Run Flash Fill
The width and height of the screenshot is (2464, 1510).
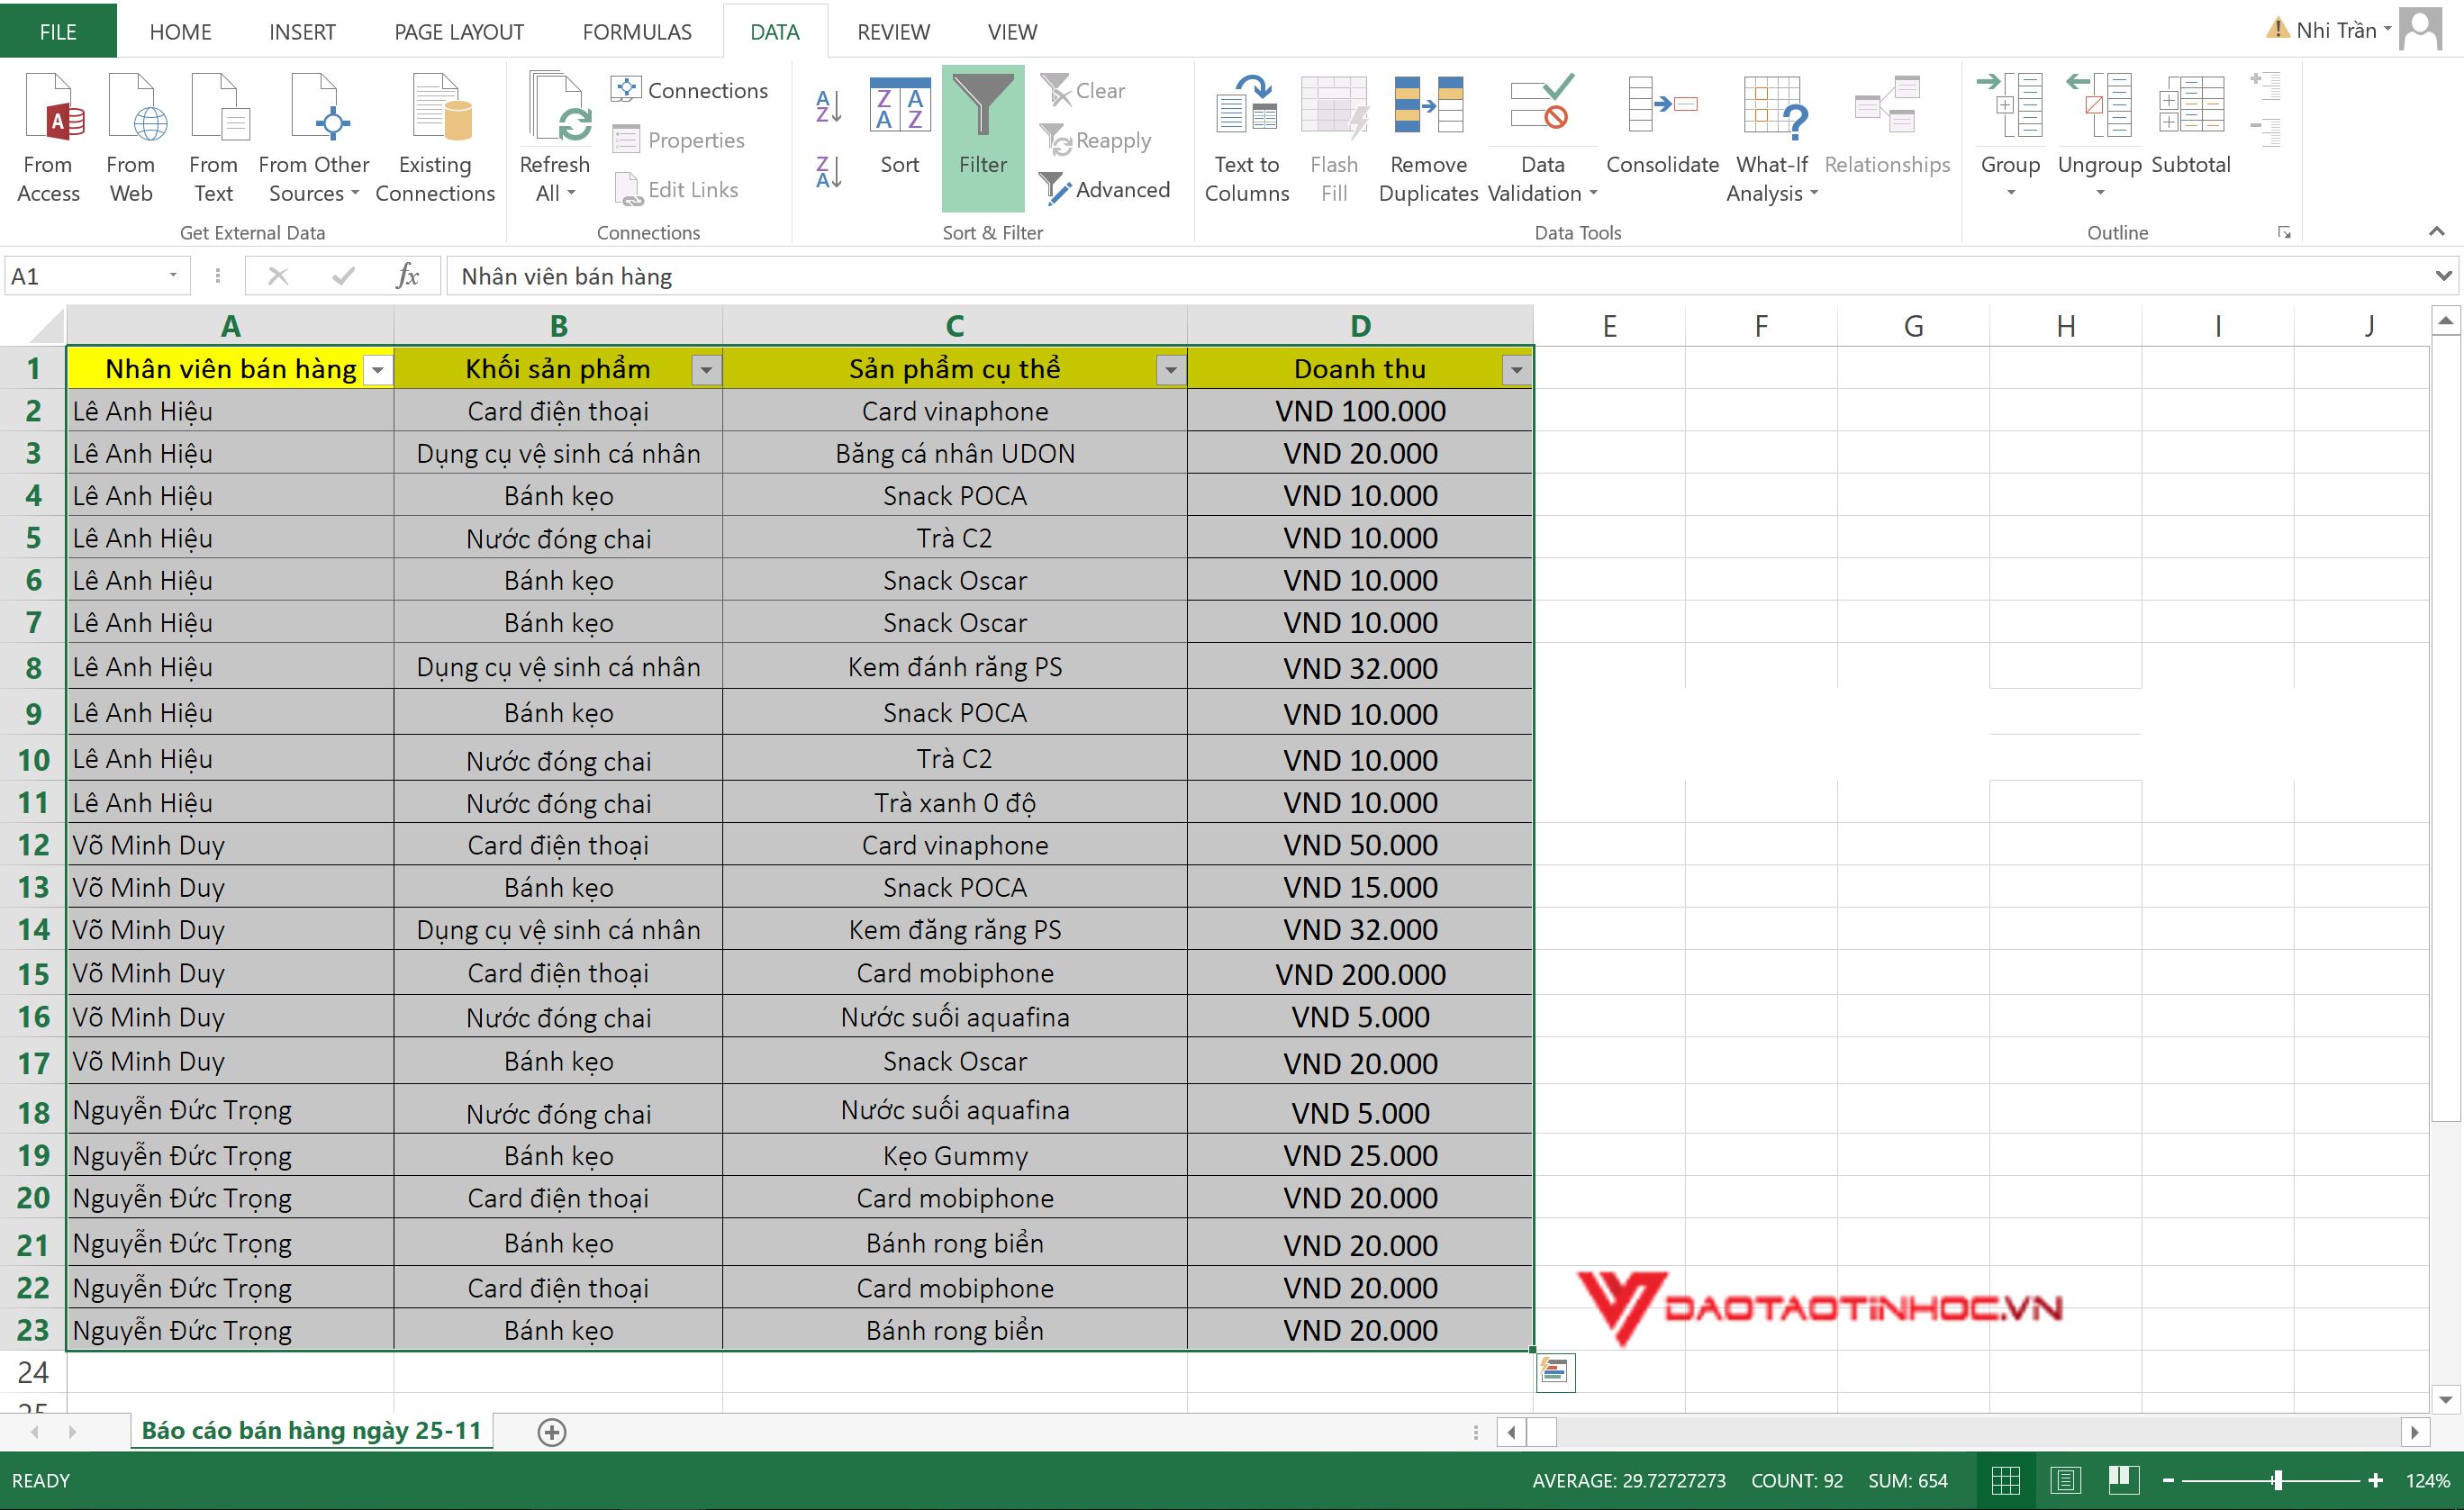[1334, 139]
